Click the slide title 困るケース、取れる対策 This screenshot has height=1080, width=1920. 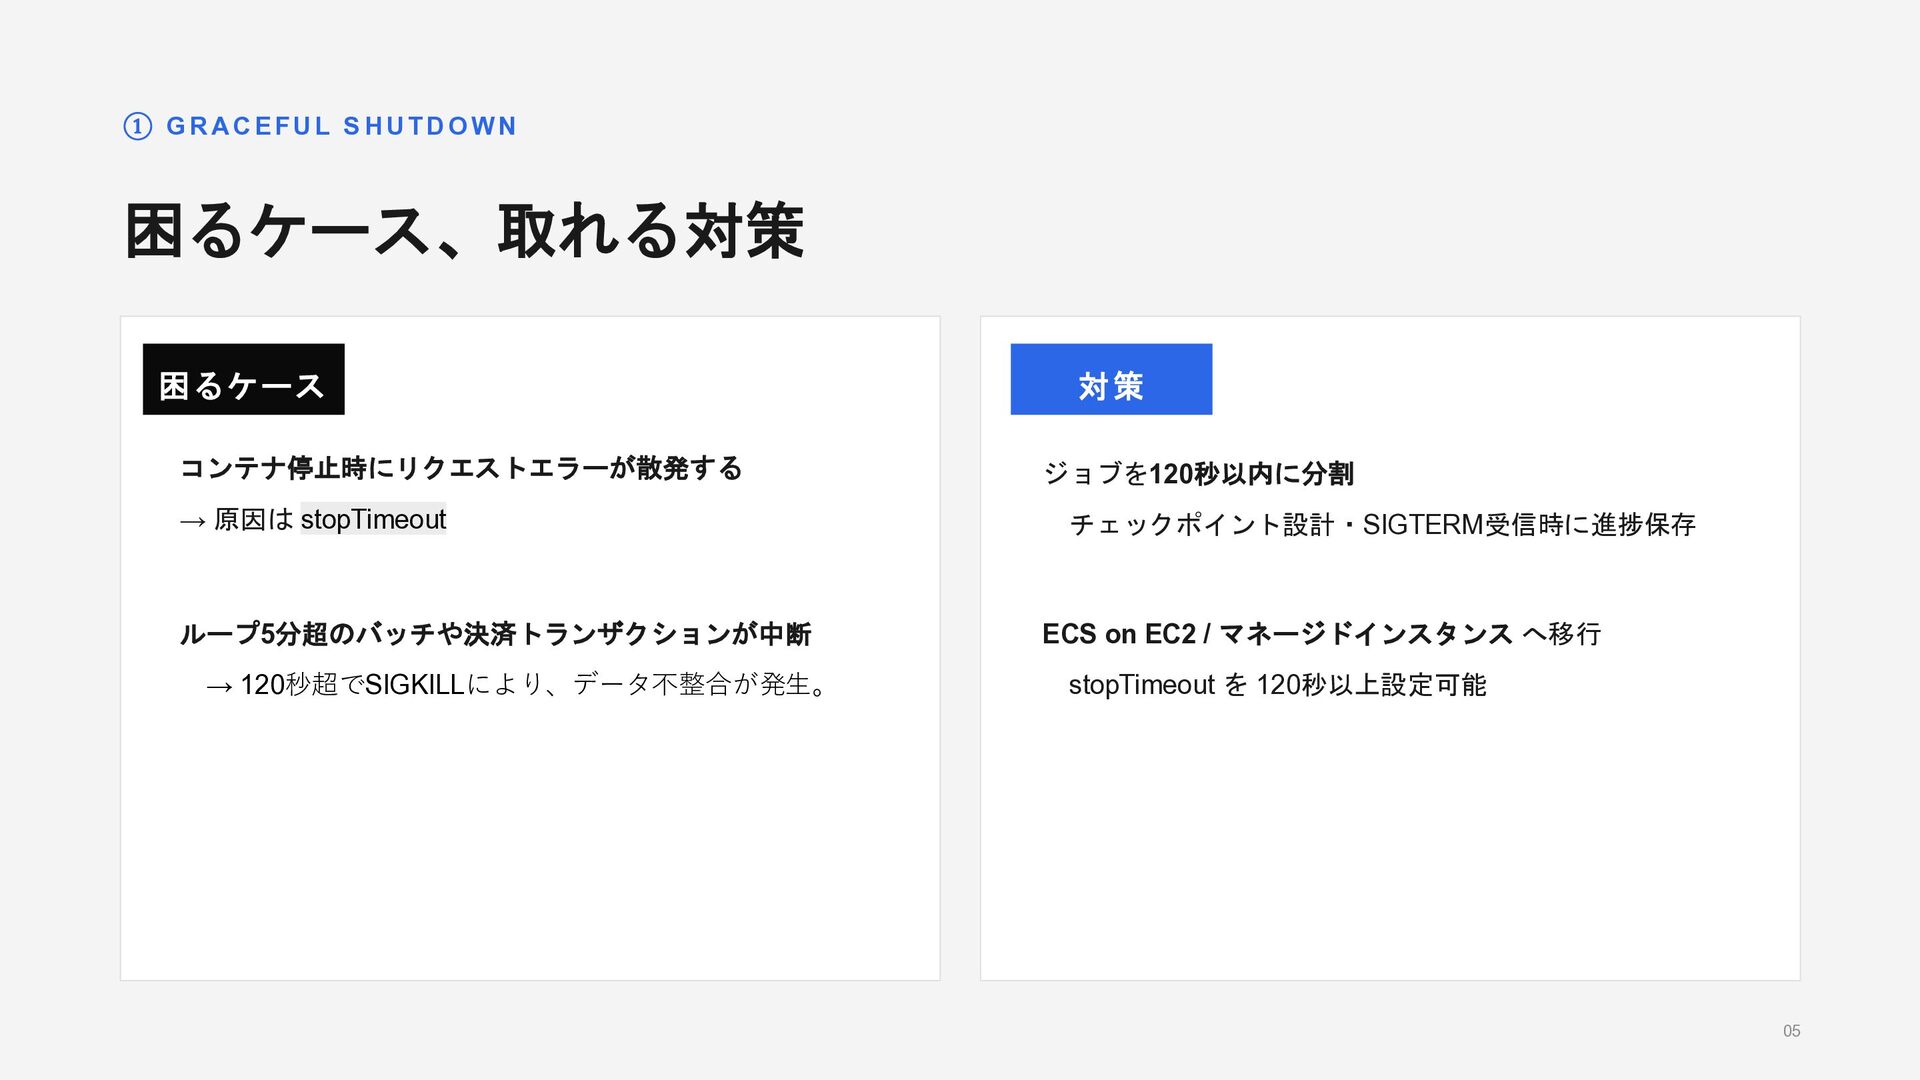point(464,231)
